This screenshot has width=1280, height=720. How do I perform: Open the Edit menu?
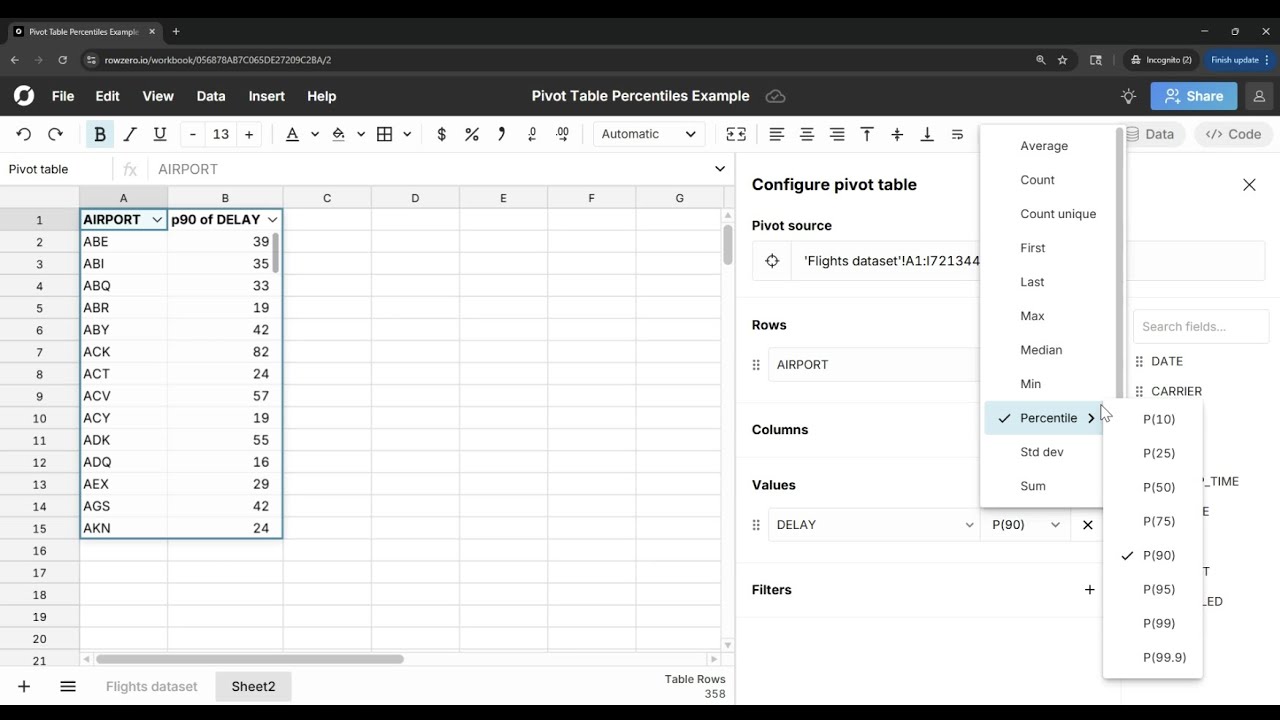[x=107, y=96]
